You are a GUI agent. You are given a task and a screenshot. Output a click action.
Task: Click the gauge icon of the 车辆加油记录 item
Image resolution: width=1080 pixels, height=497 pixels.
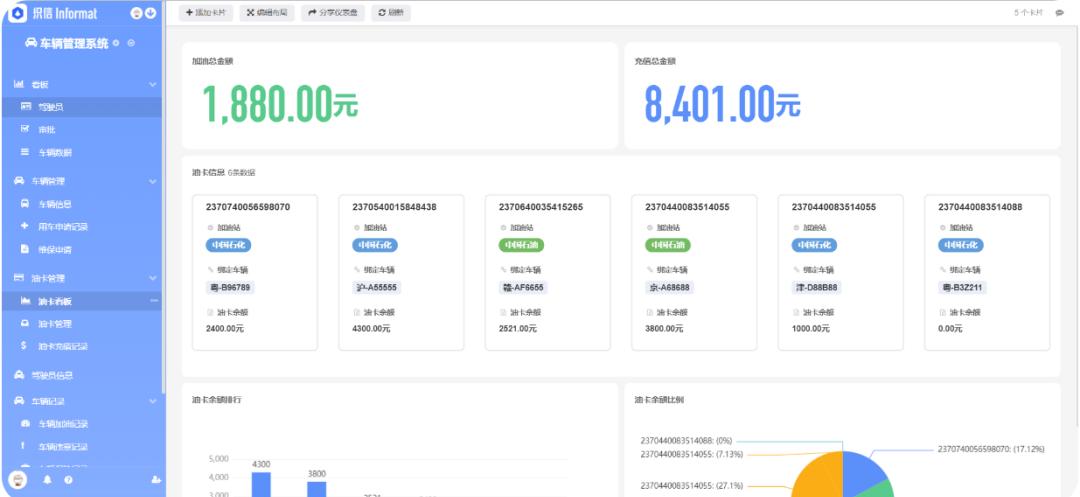click(25, 423)
